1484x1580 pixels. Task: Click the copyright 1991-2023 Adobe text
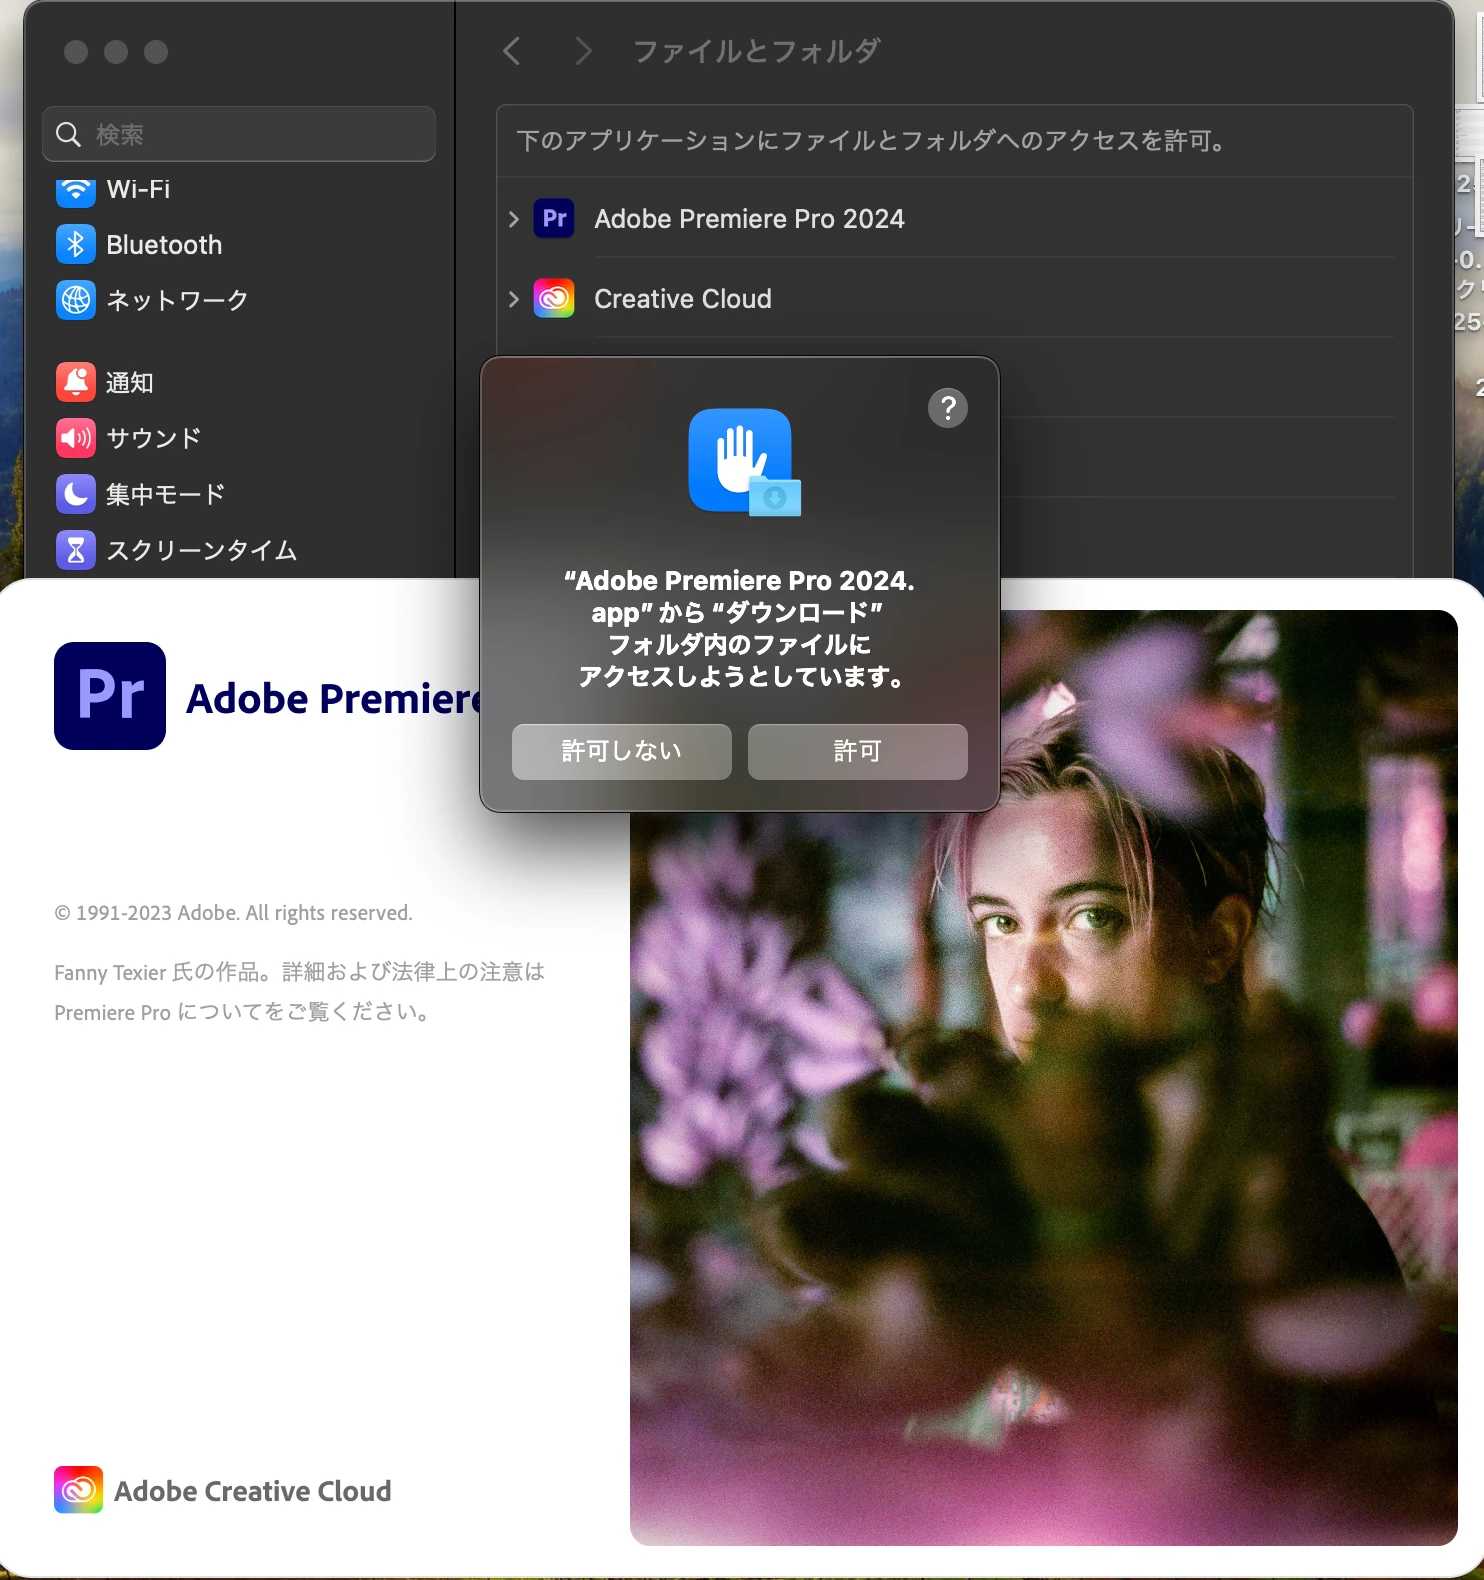tap(233, 913)
